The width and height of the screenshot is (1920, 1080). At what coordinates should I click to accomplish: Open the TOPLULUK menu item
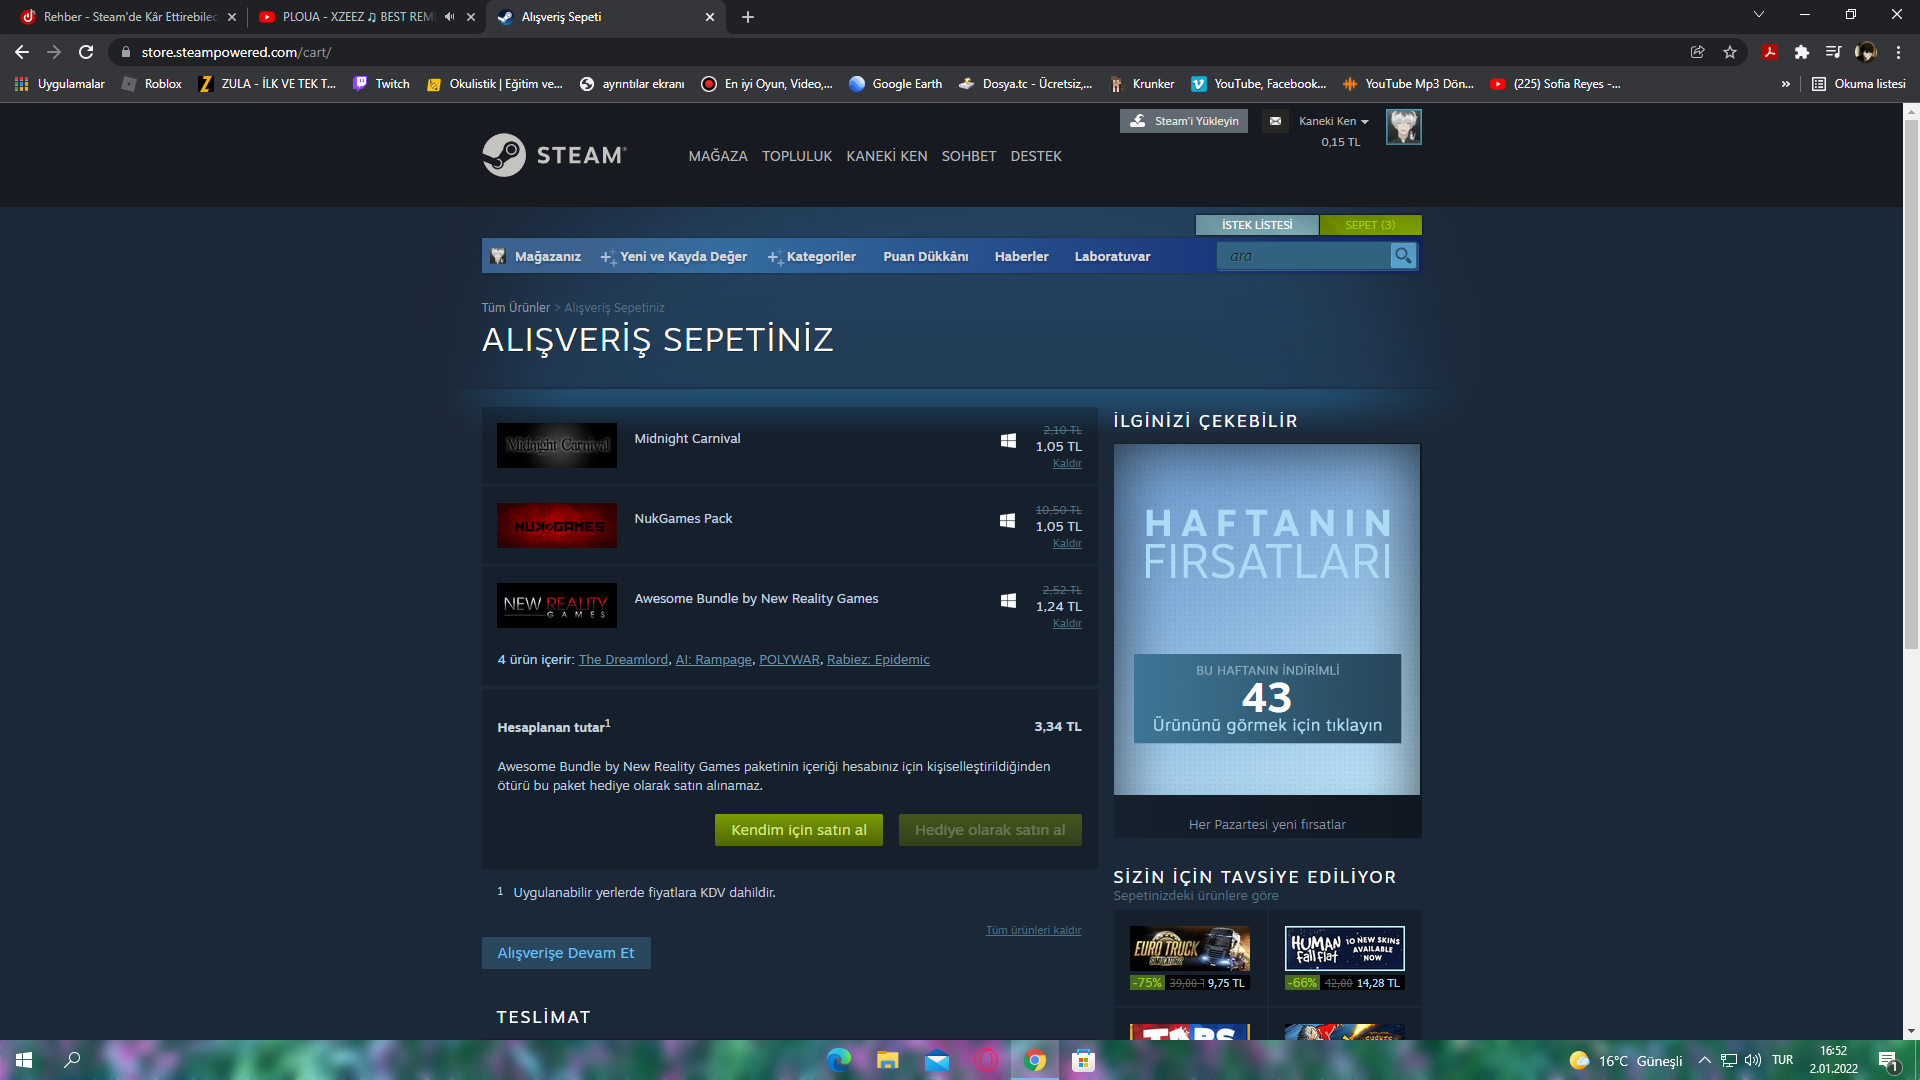tap(796, 156)
